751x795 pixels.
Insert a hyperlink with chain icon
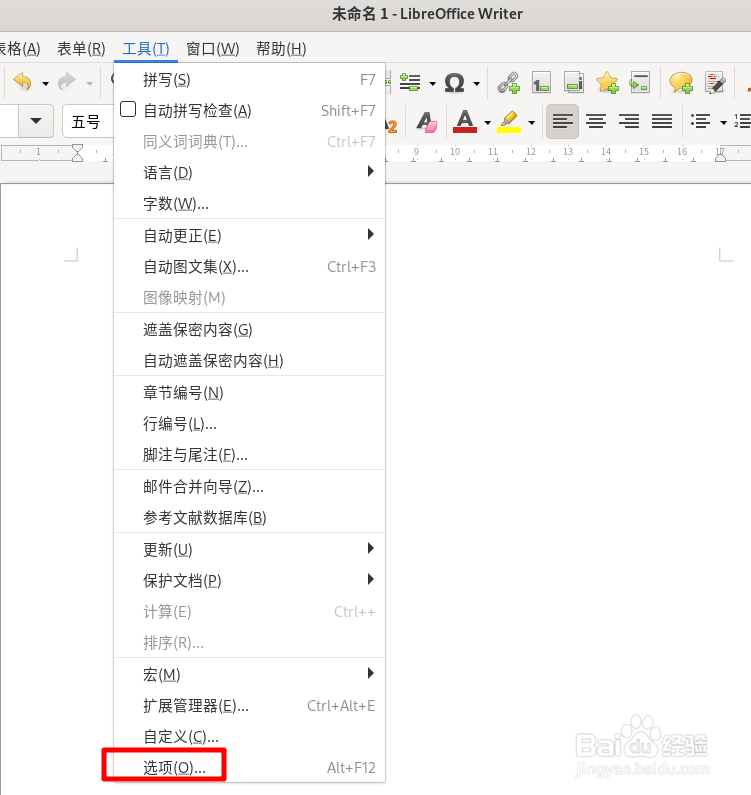pos(509,83)
